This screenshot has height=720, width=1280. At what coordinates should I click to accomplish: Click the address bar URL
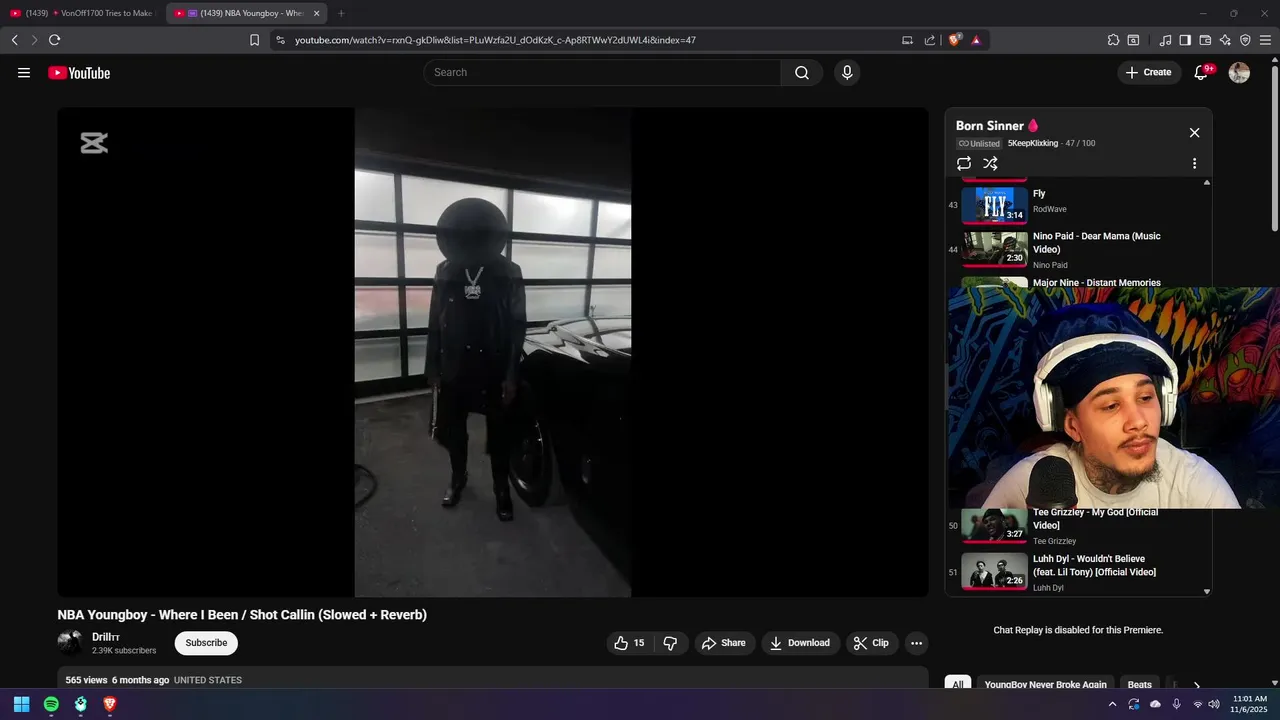point(495,40)
